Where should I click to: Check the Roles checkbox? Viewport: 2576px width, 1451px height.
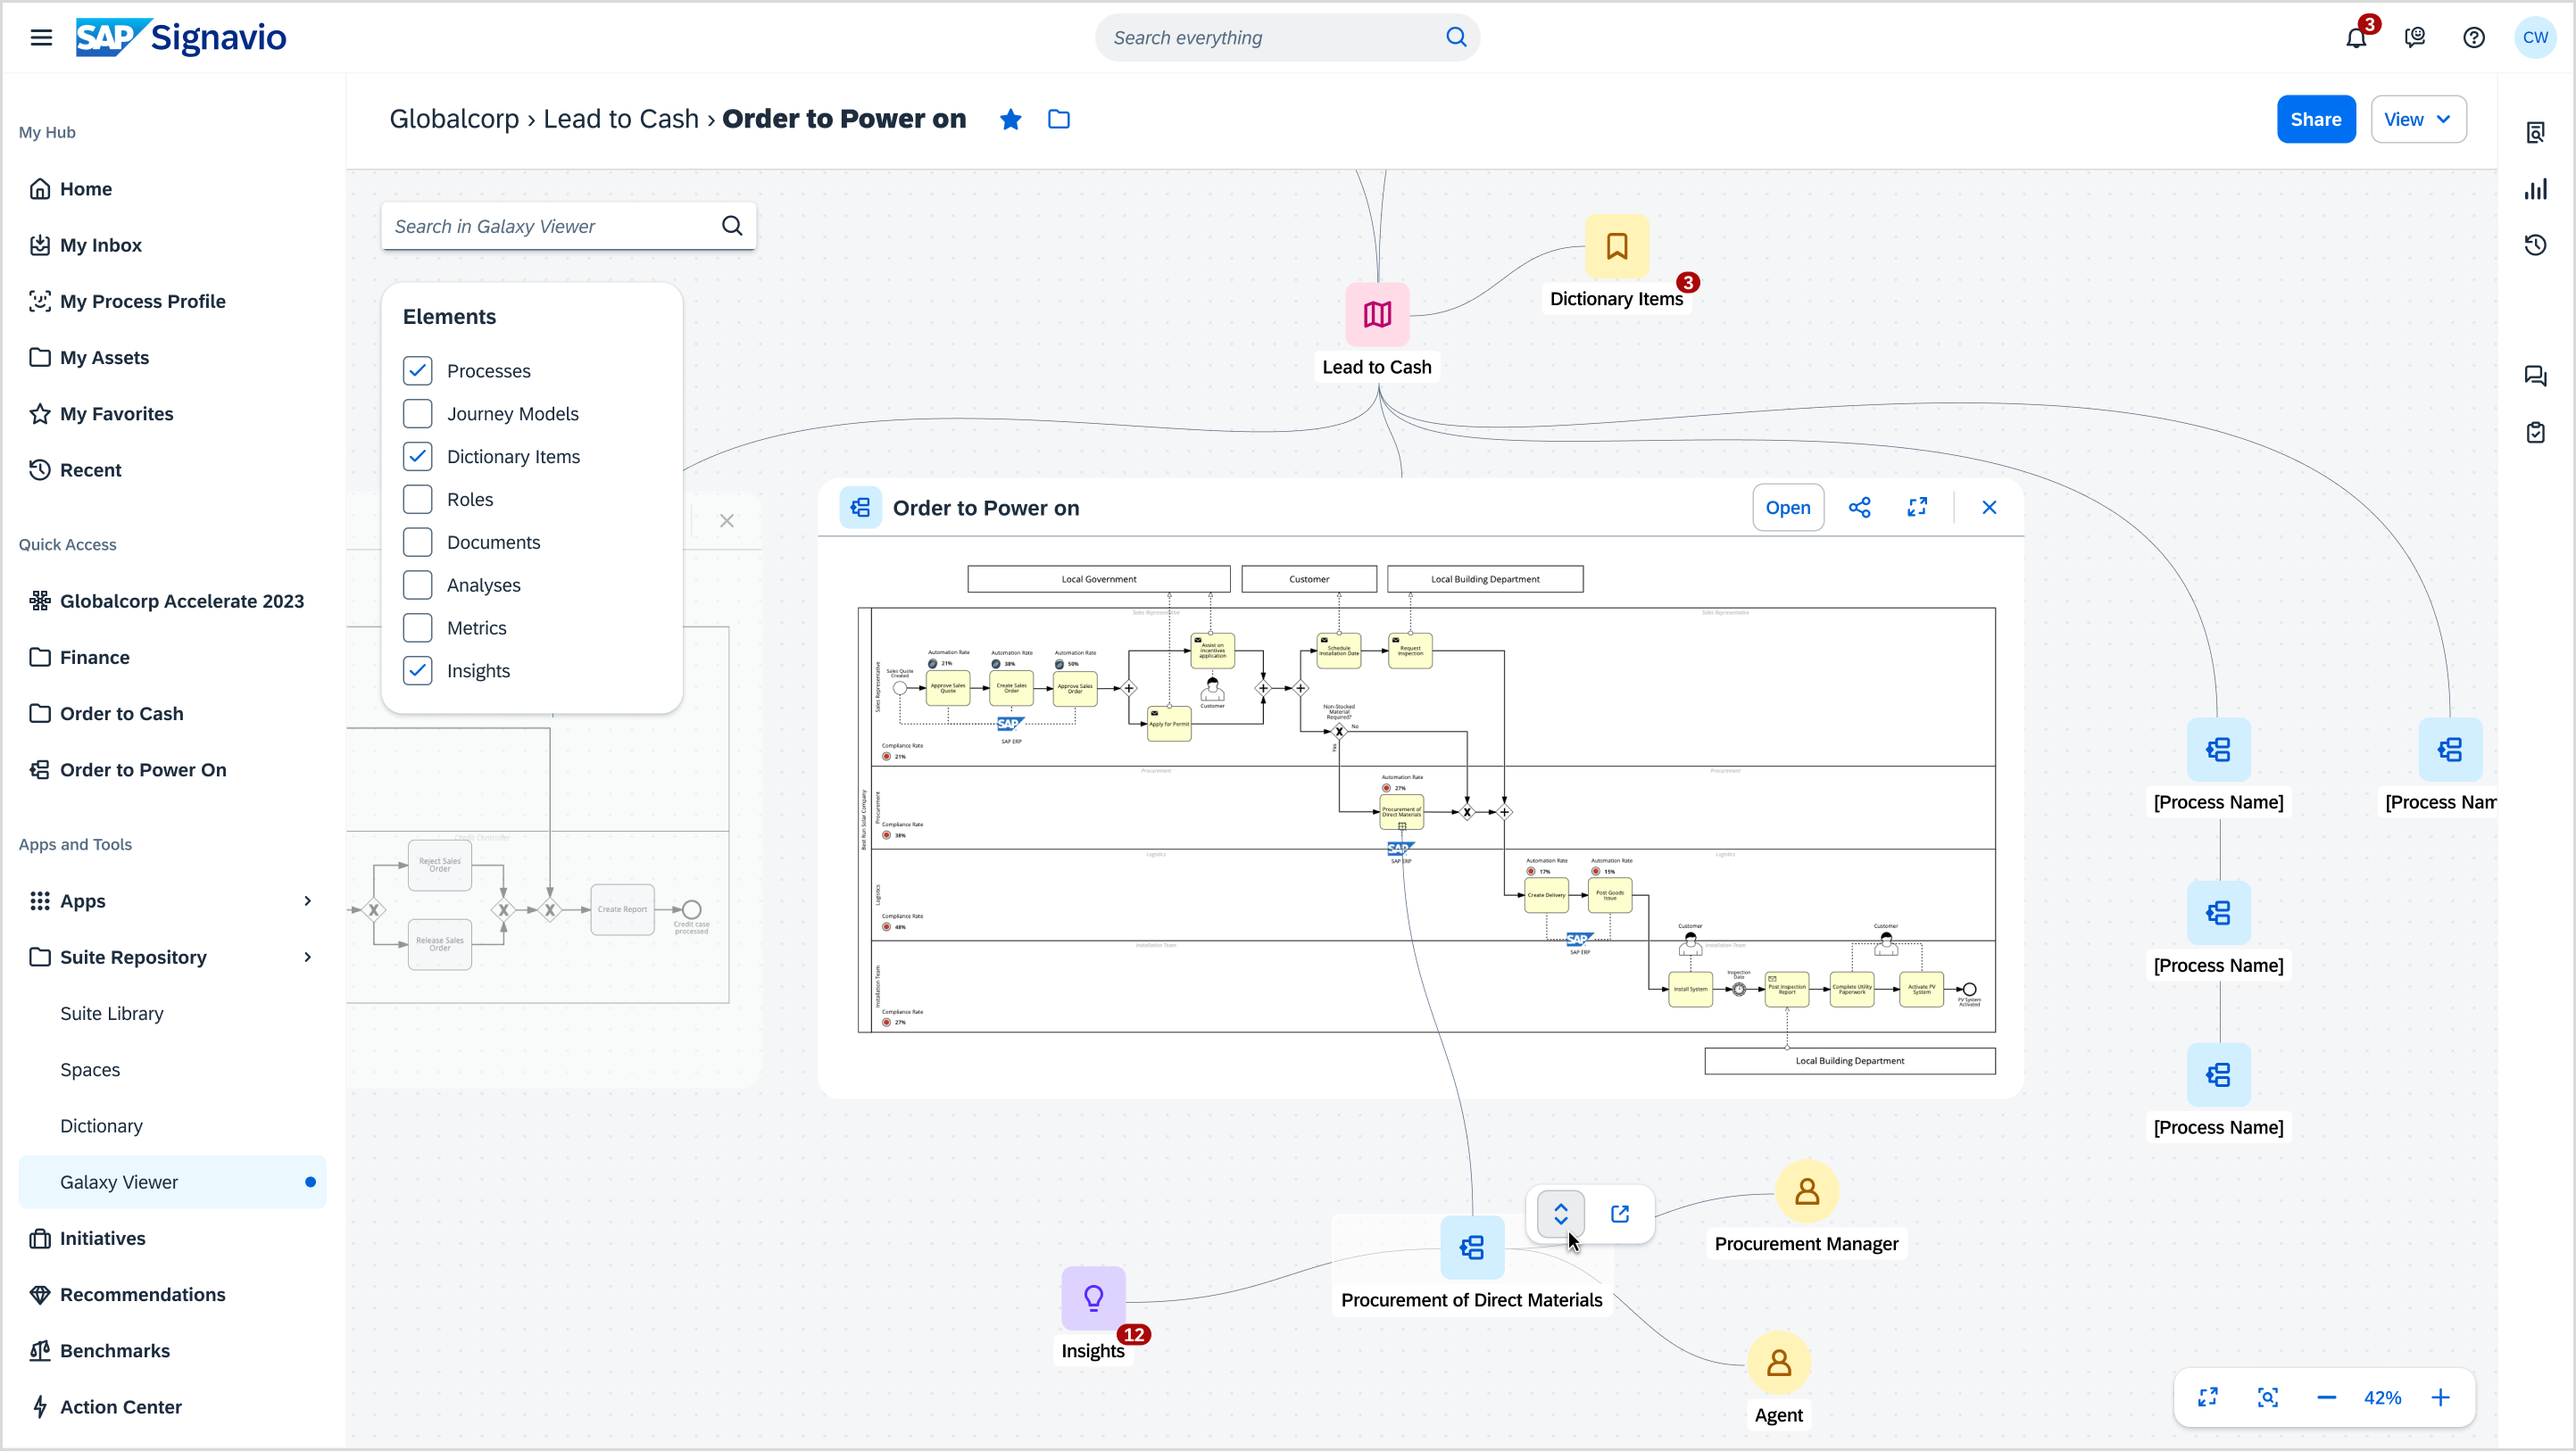click(417, 499)
